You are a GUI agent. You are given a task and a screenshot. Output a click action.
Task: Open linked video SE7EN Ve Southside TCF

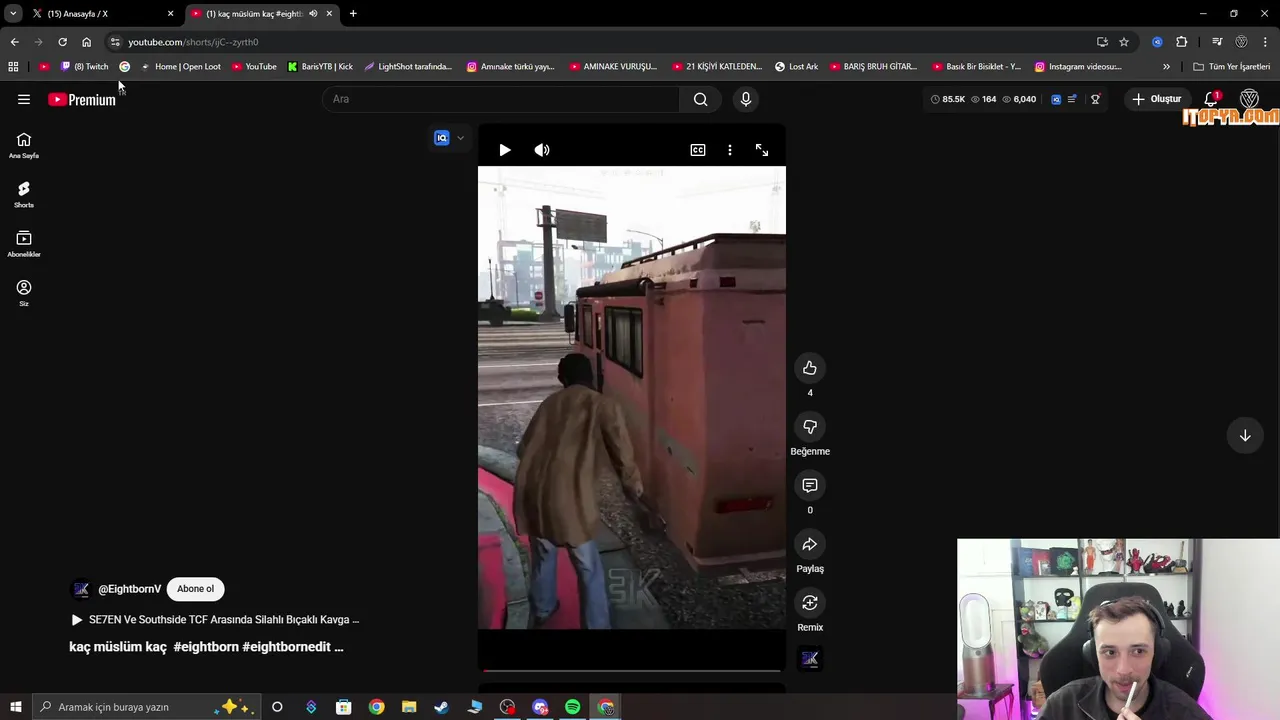point(214,620)
